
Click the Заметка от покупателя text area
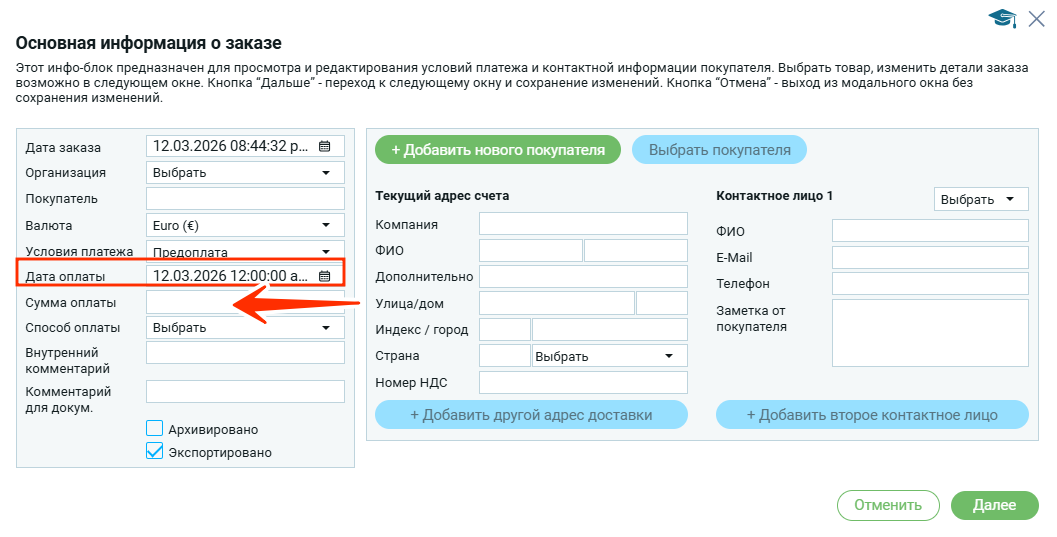[930, 333]
